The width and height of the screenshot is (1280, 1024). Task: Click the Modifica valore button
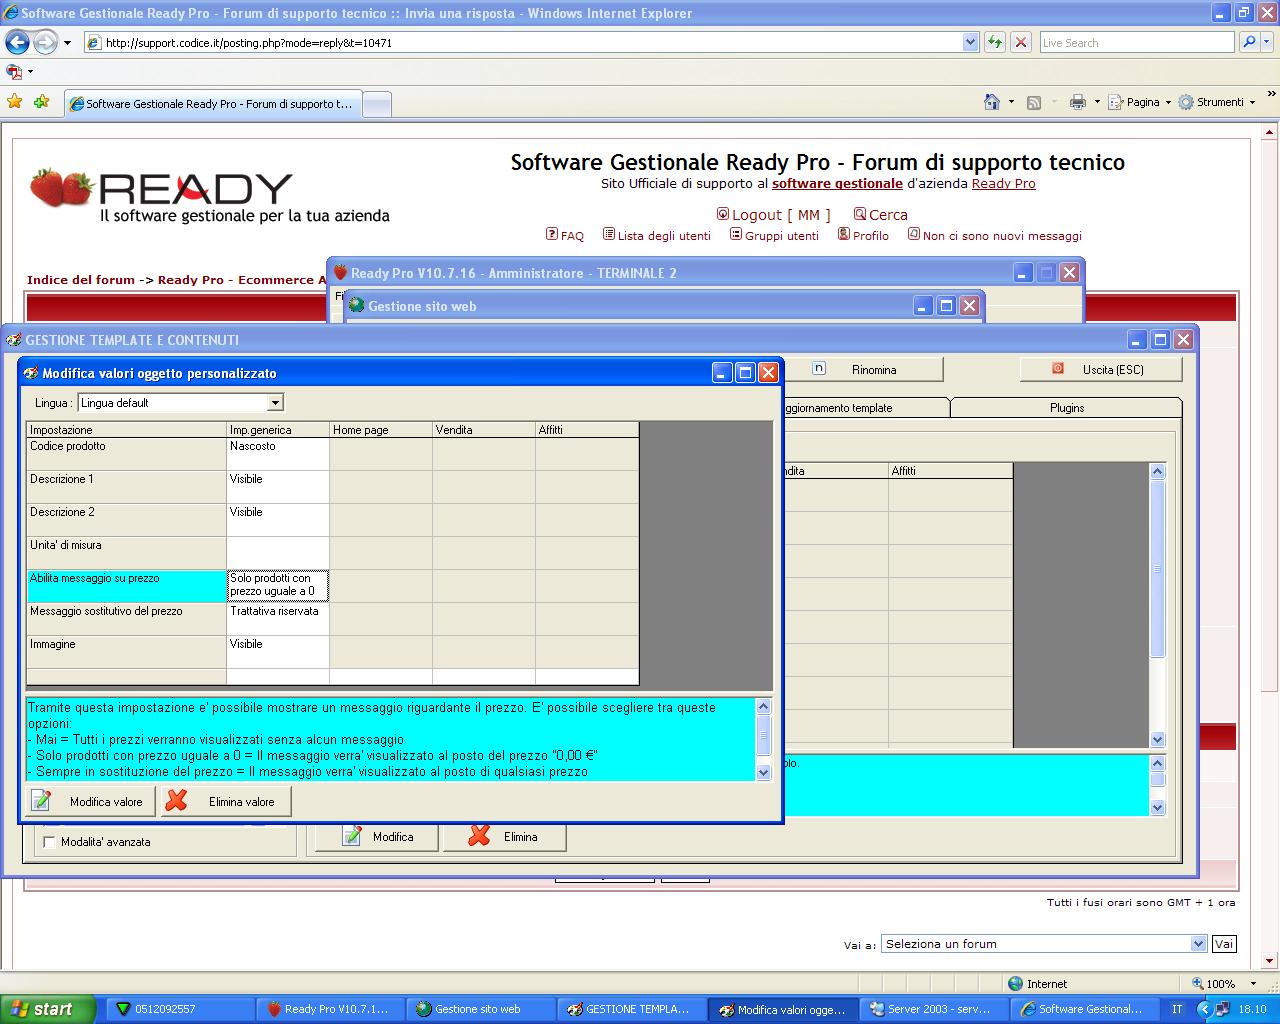point(90,801)
